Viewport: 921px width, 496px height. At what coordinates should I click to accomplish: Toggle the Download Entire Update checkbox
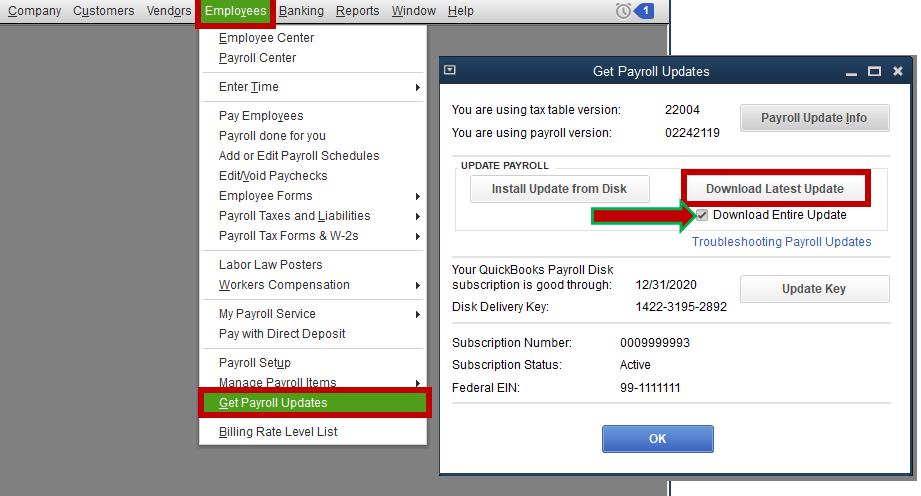click(x=702, y=215)
